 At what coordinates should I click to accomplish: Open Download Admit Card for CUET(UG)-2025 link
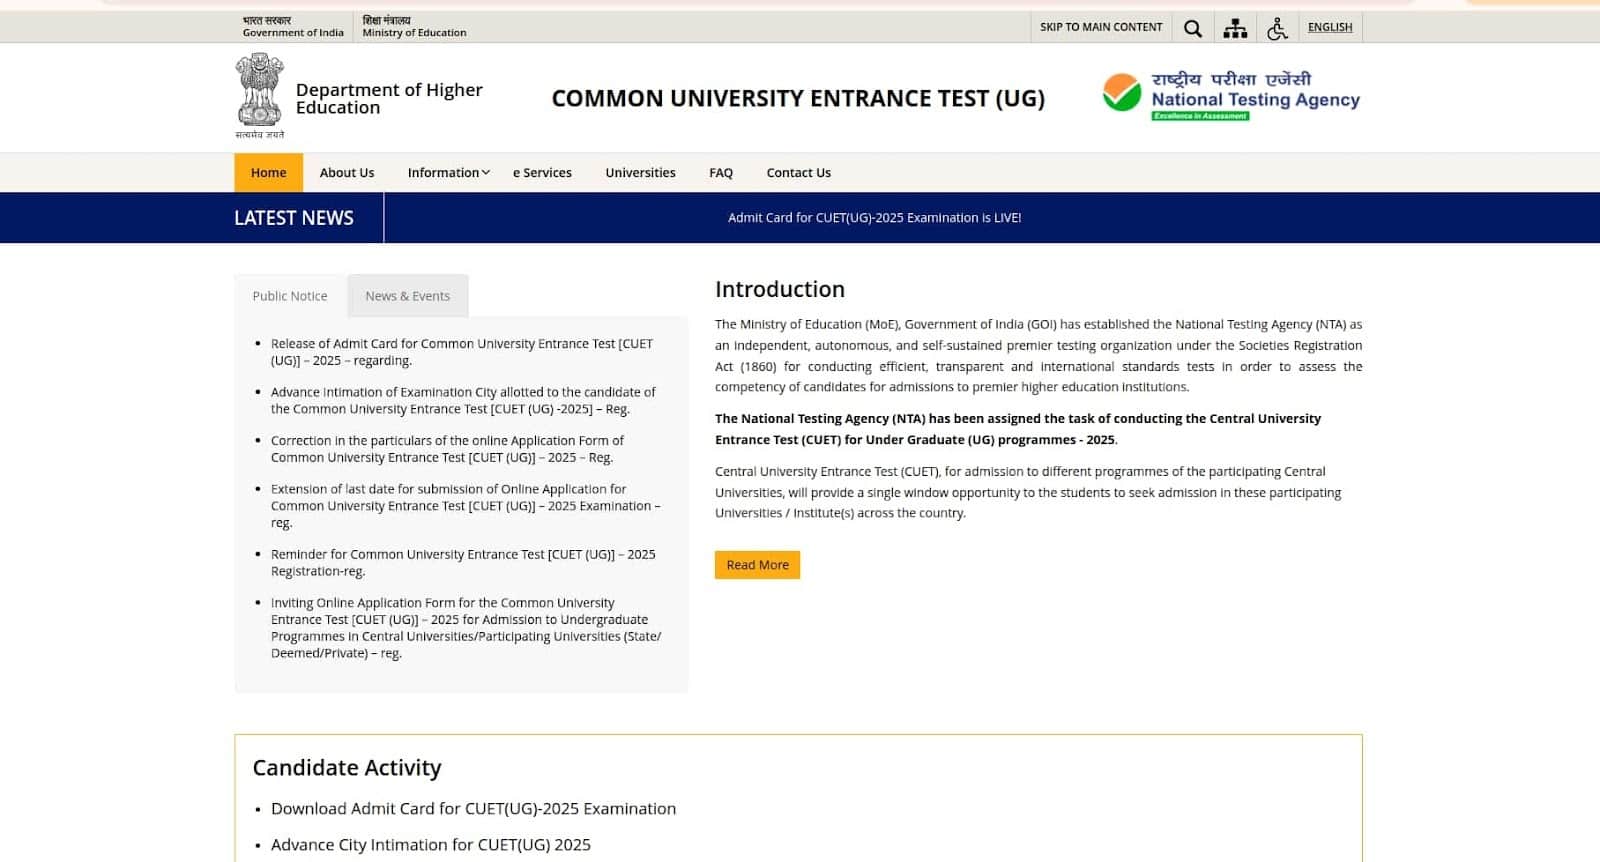pyautogui.click(x=473, y=809)
